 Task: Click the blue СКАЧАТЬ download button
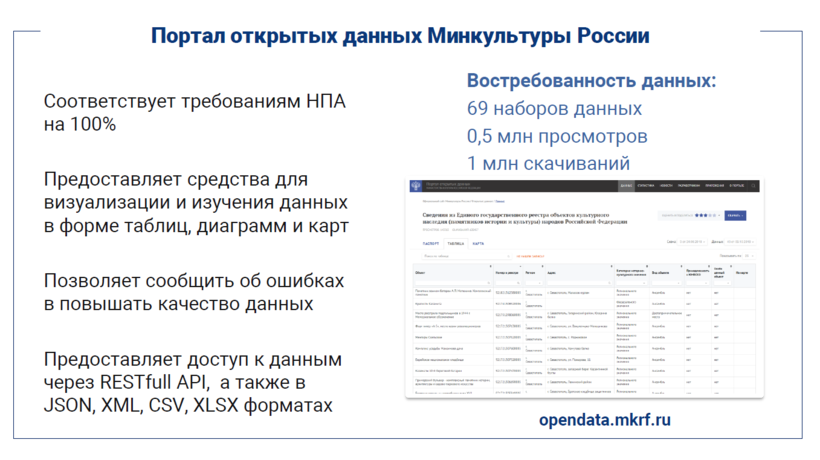tap(736, 215)
